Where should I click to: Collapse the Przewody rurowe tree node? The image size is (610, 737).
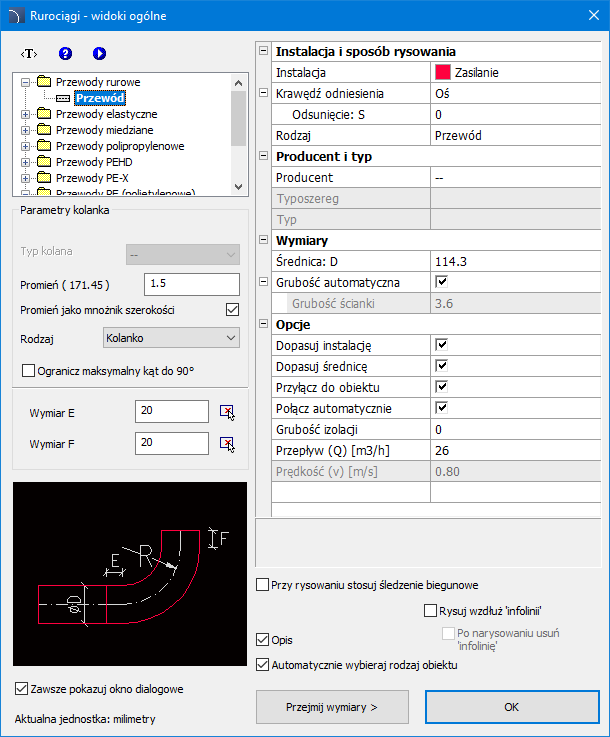(26, 83)
